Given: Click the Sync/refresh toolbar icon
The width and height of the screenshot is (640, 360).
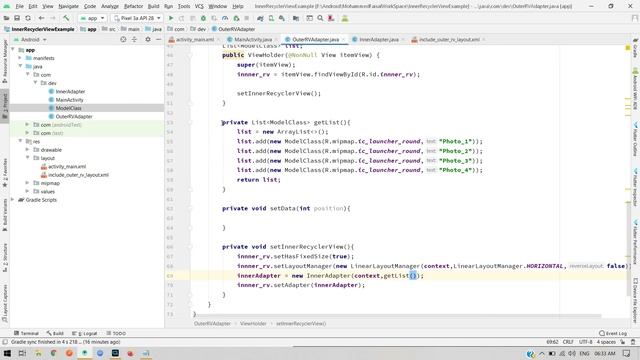Looking at the screenshot, I should coord(28,18).
